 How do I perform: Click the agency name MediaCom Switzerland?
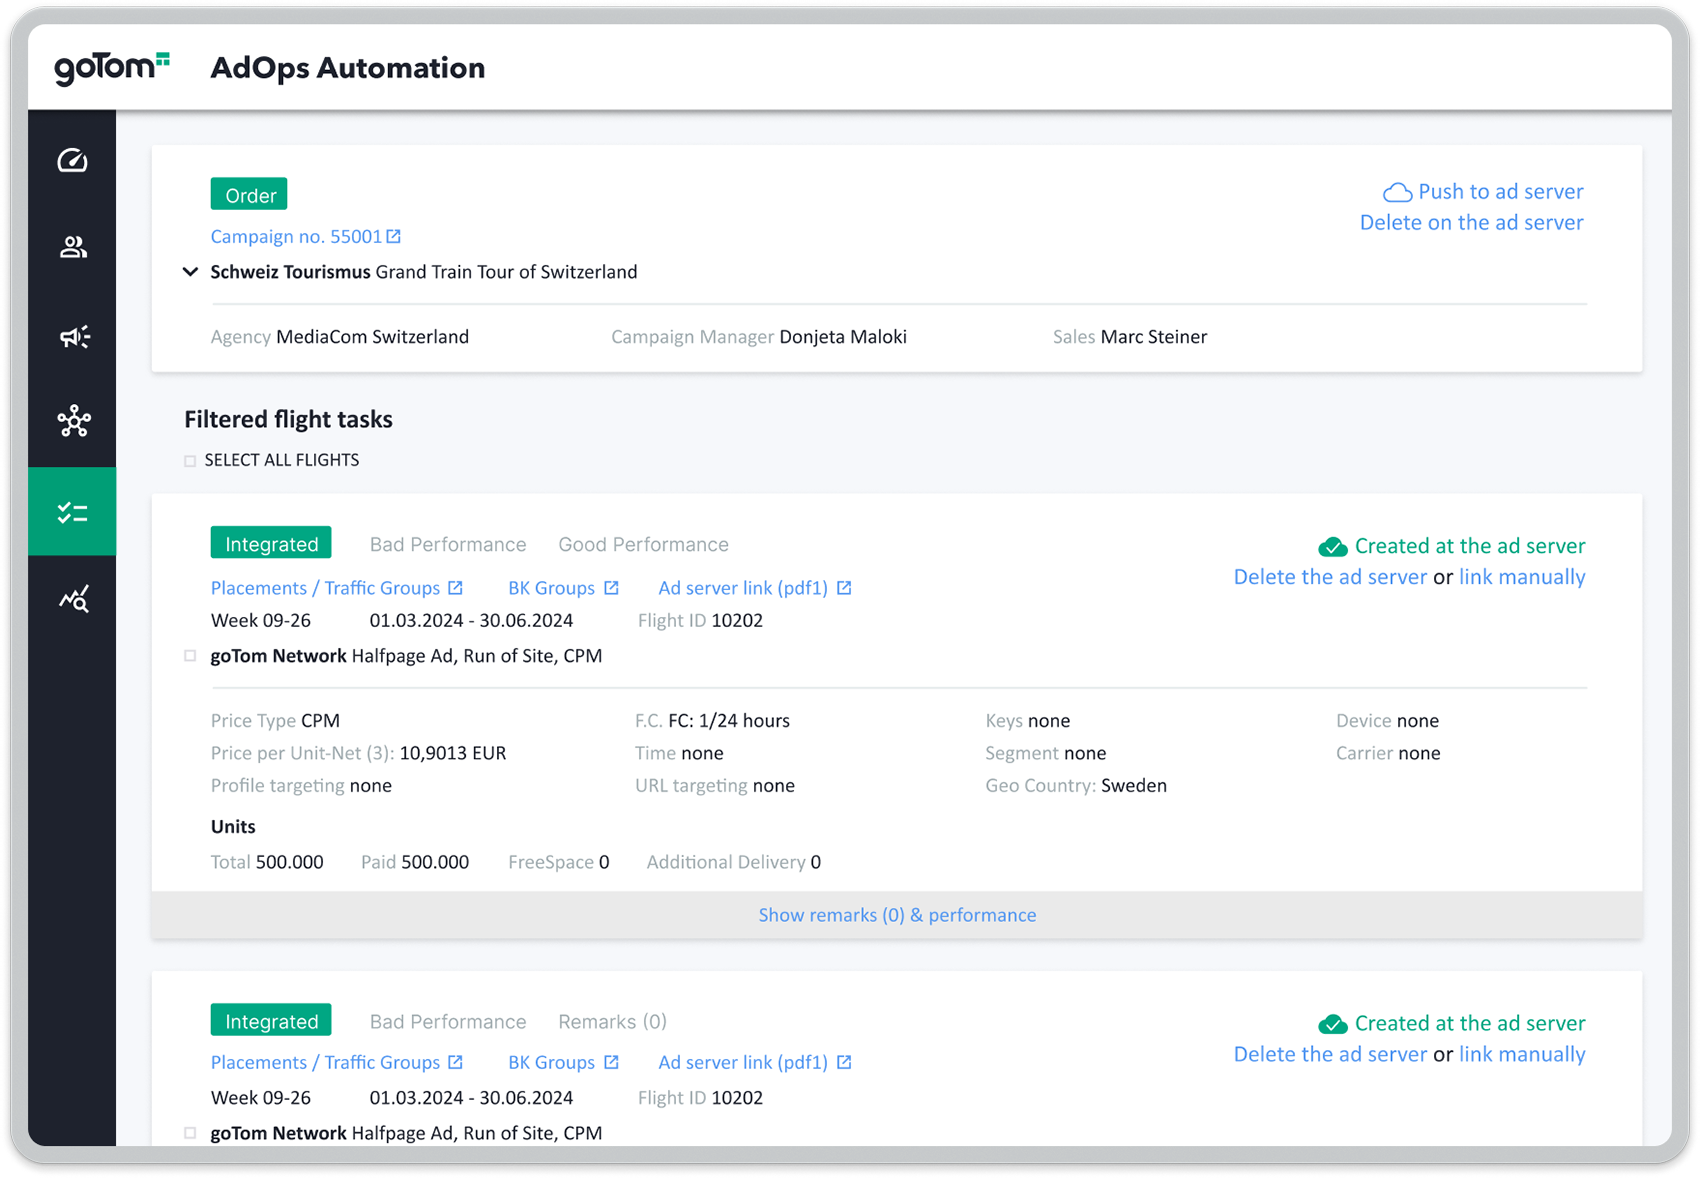(x=372, y=337)
